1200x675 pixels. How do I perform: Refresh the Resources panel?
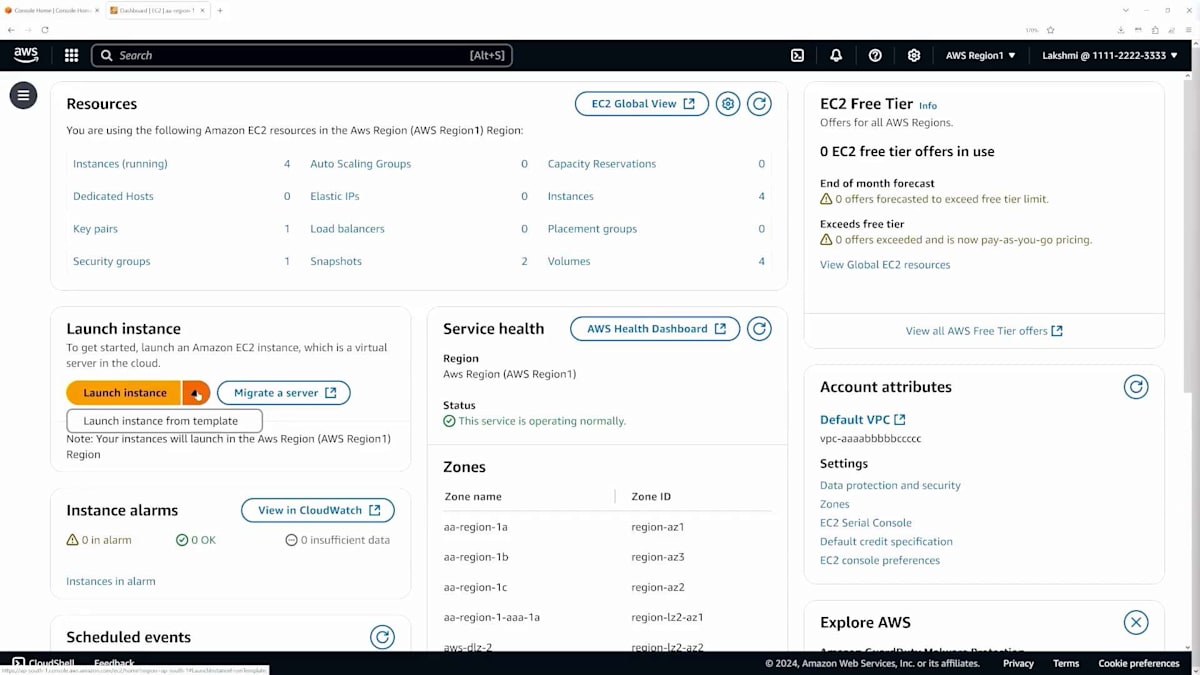click(x=759, y=104)
